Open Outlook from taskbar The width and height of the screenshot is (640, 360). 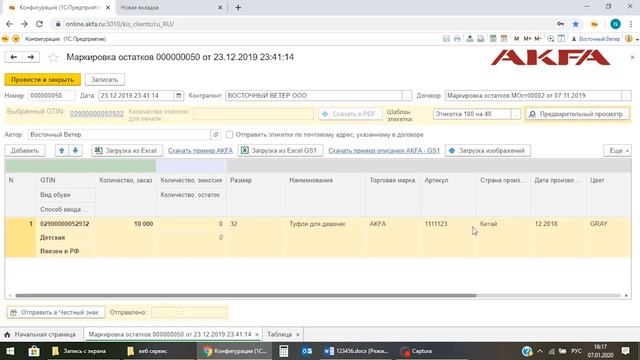tap(307, 351)
